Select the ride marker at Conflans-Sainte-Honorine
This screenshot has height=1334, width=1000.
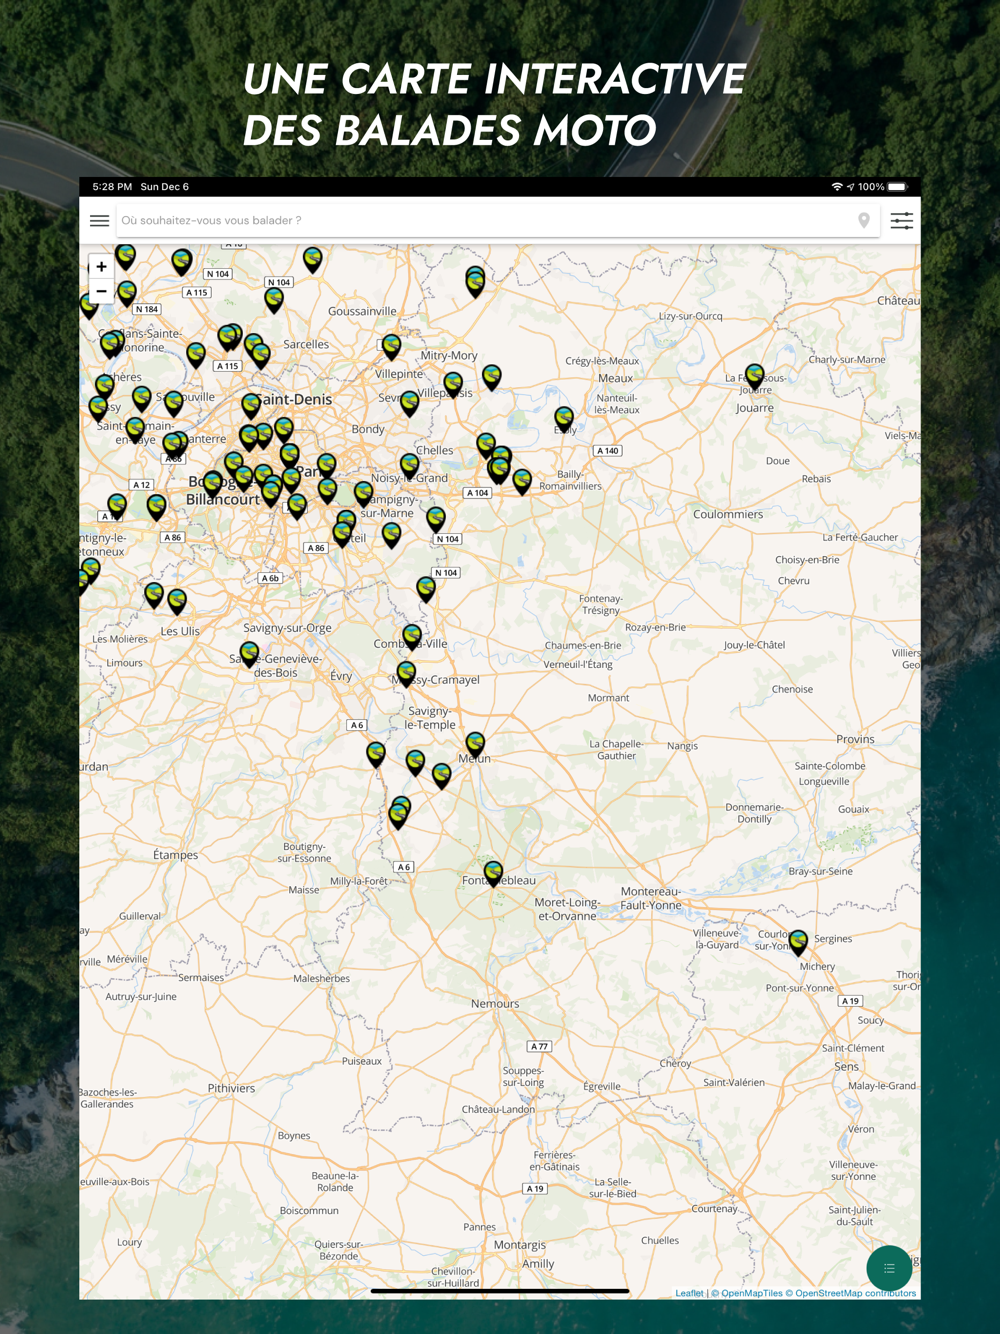coord(111,345)
